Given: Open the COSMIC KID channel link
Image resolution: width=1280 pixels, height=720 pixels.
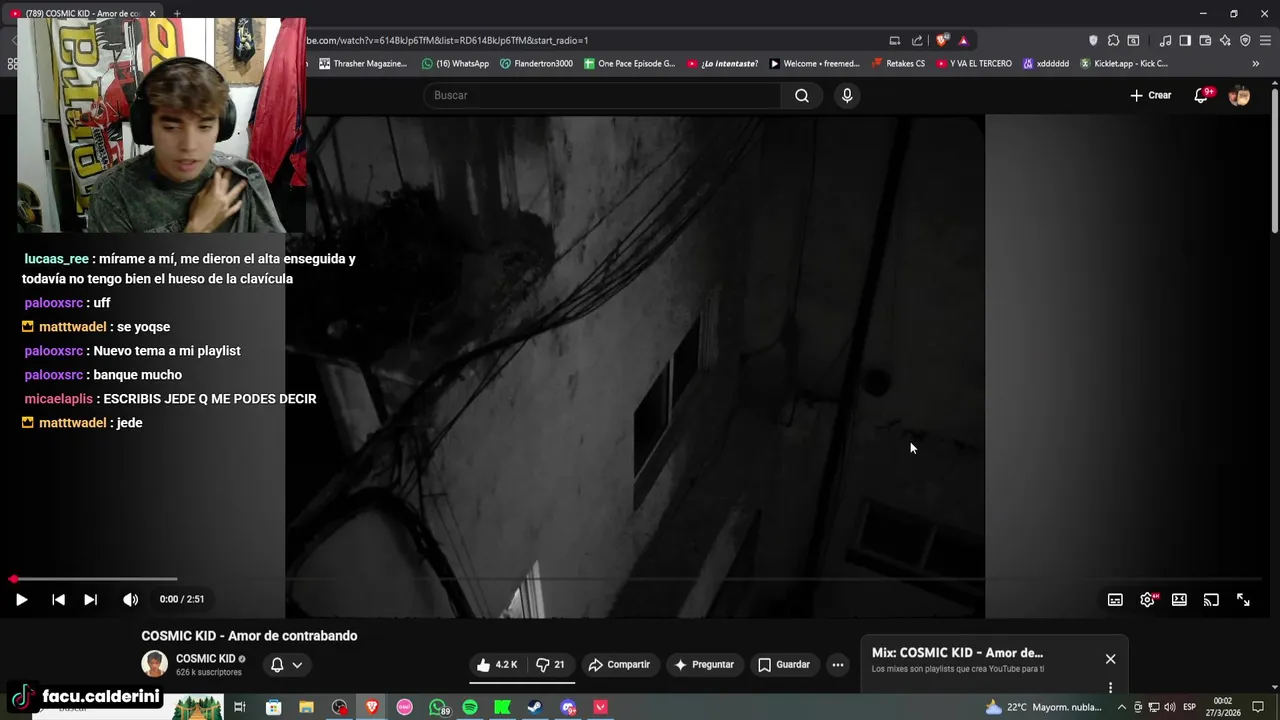Looking at the screenshot, I should pos(205,659).
